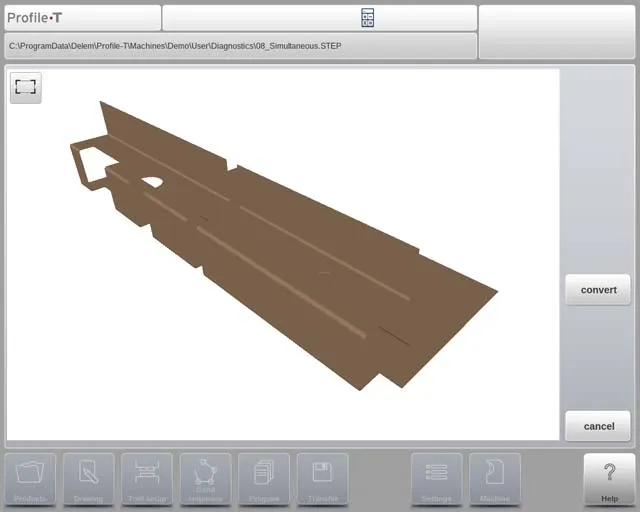Select the Drawing mode icon

89,479
